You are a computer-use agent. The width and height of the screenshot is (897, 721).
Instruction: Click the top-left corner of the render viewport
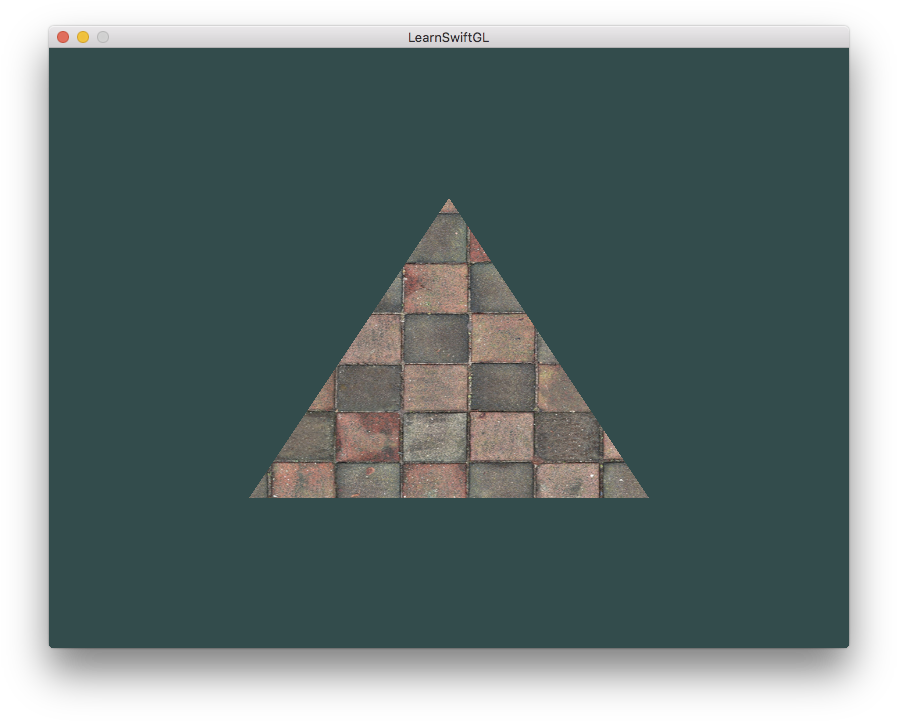[x=55, y=55]
